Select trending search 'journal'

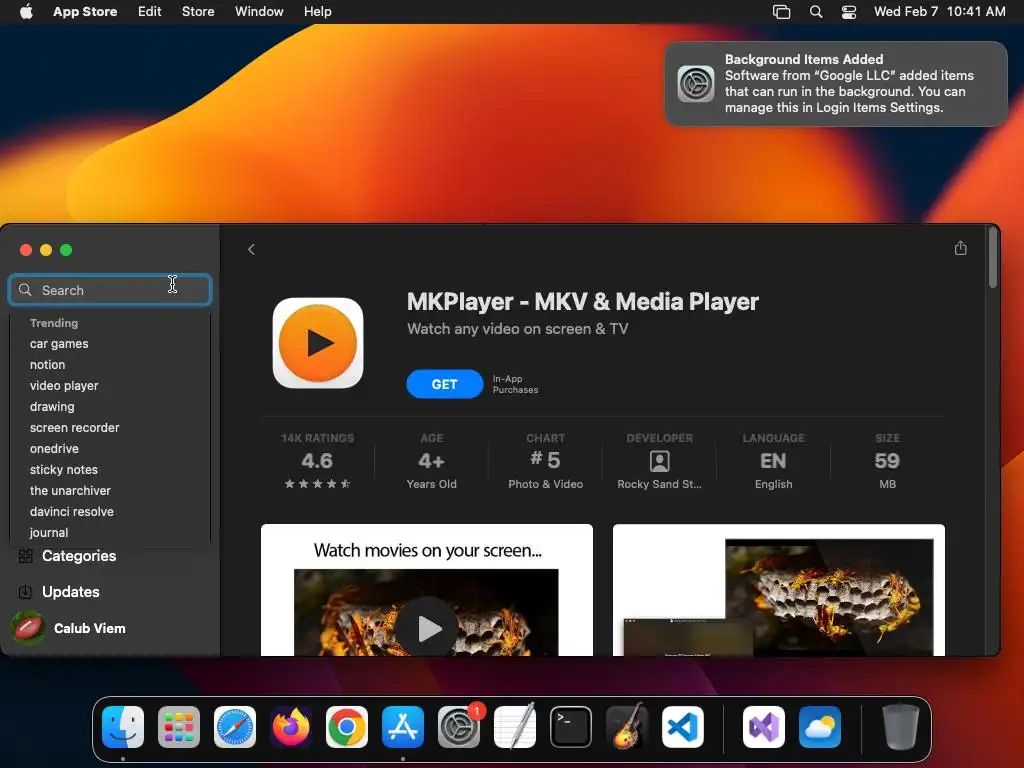coord(49,532)
